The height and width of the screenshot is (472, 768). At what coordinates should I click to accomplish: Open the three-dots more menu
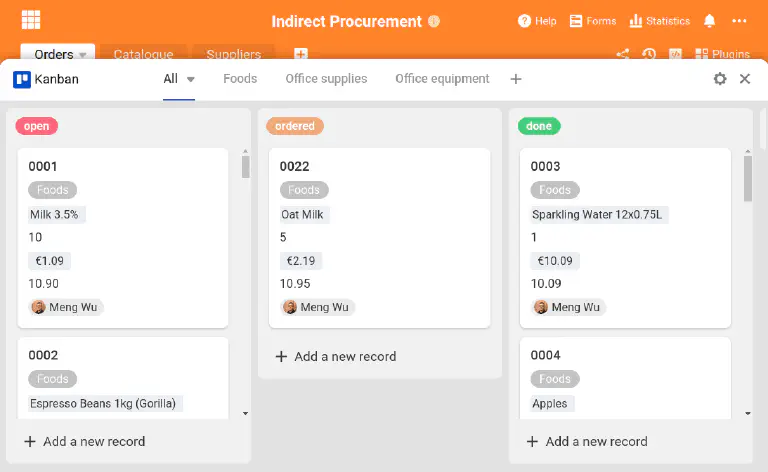[x=739, y=21]
